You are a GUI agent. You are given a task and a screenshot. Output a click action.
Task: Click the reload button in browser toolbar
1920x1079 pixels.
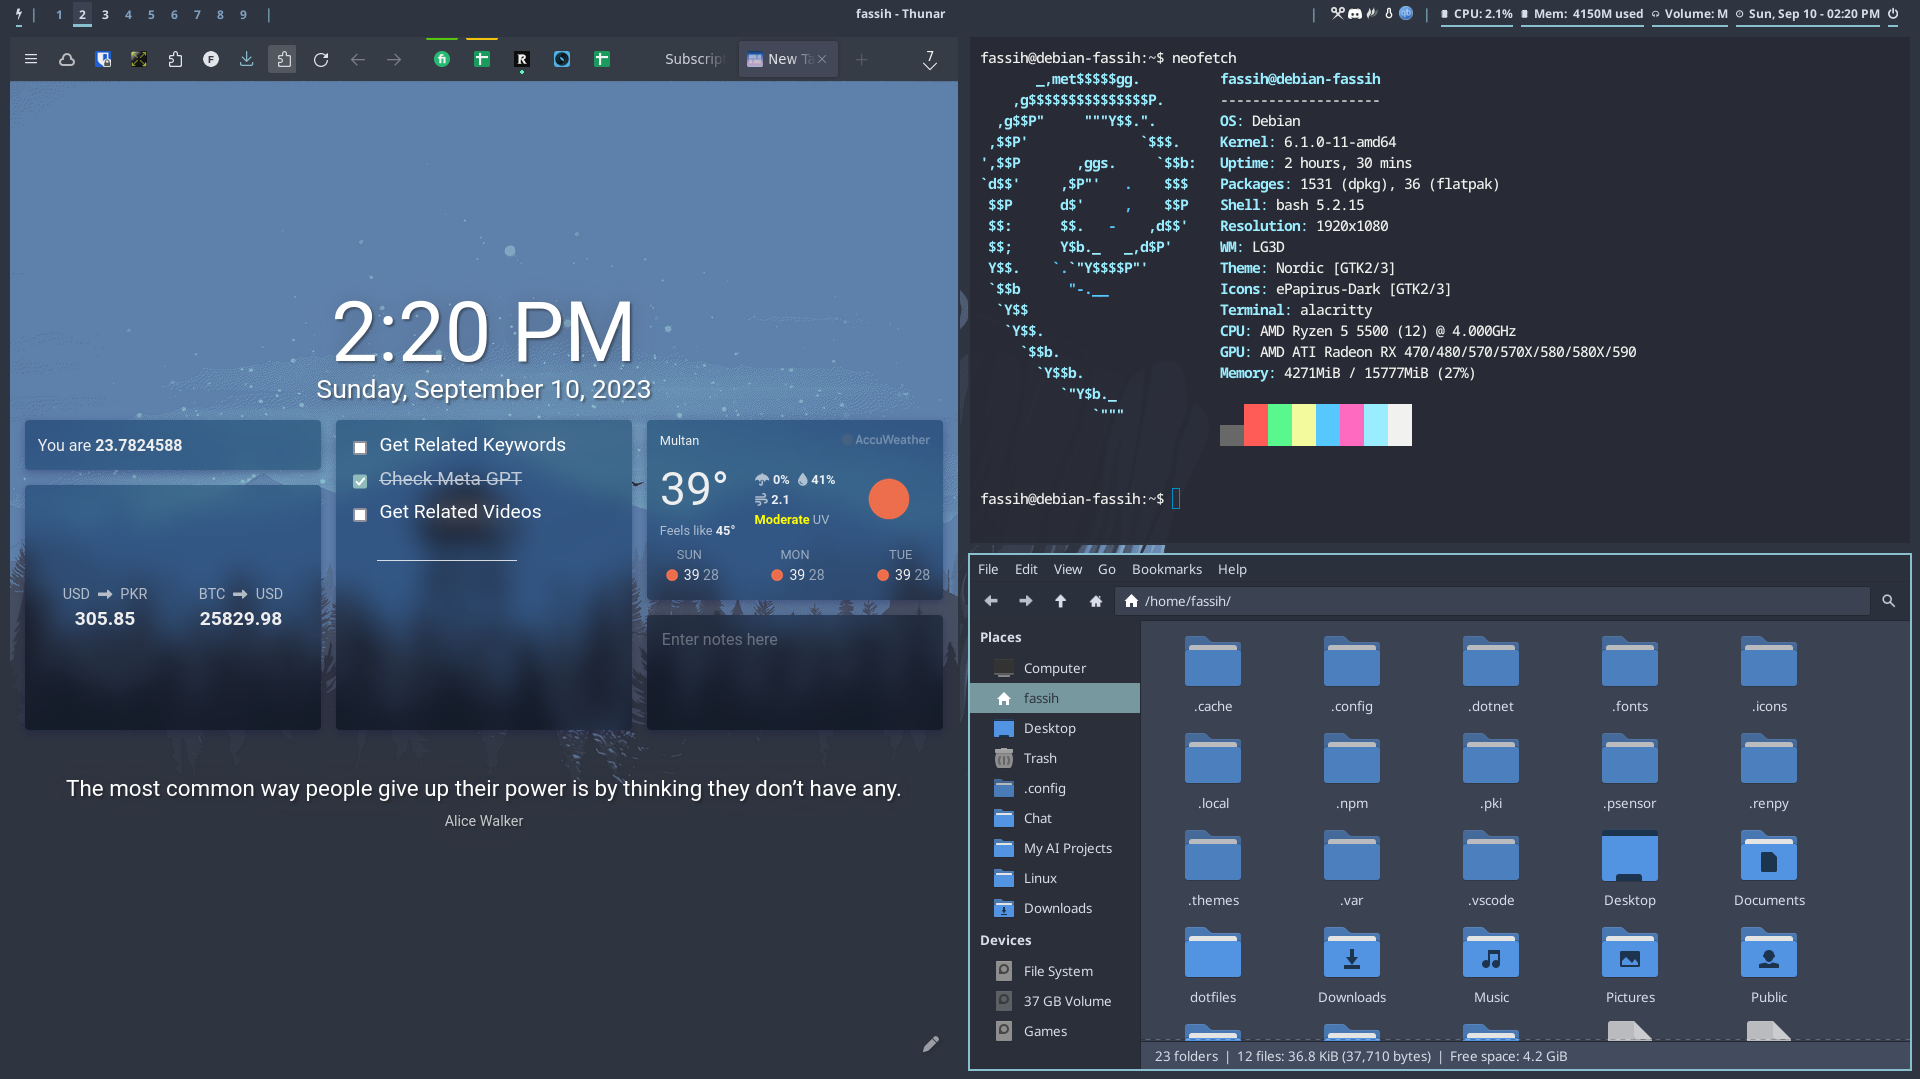[321, 60]
